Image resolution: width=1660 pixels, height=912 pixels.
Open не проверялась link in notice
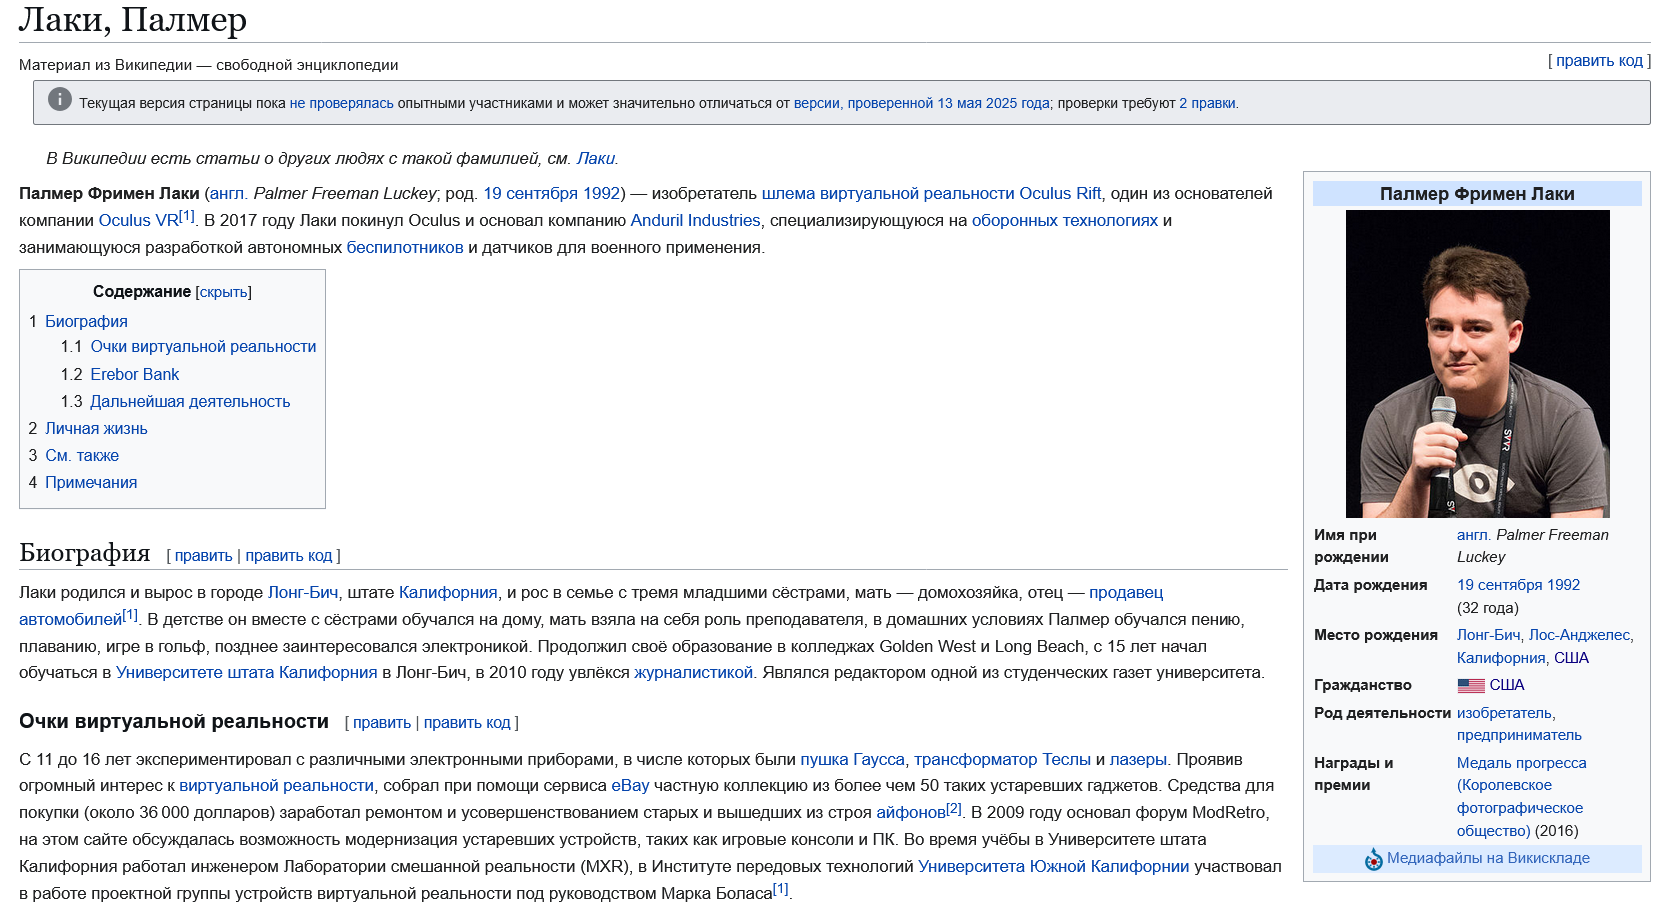click(341, 103)
